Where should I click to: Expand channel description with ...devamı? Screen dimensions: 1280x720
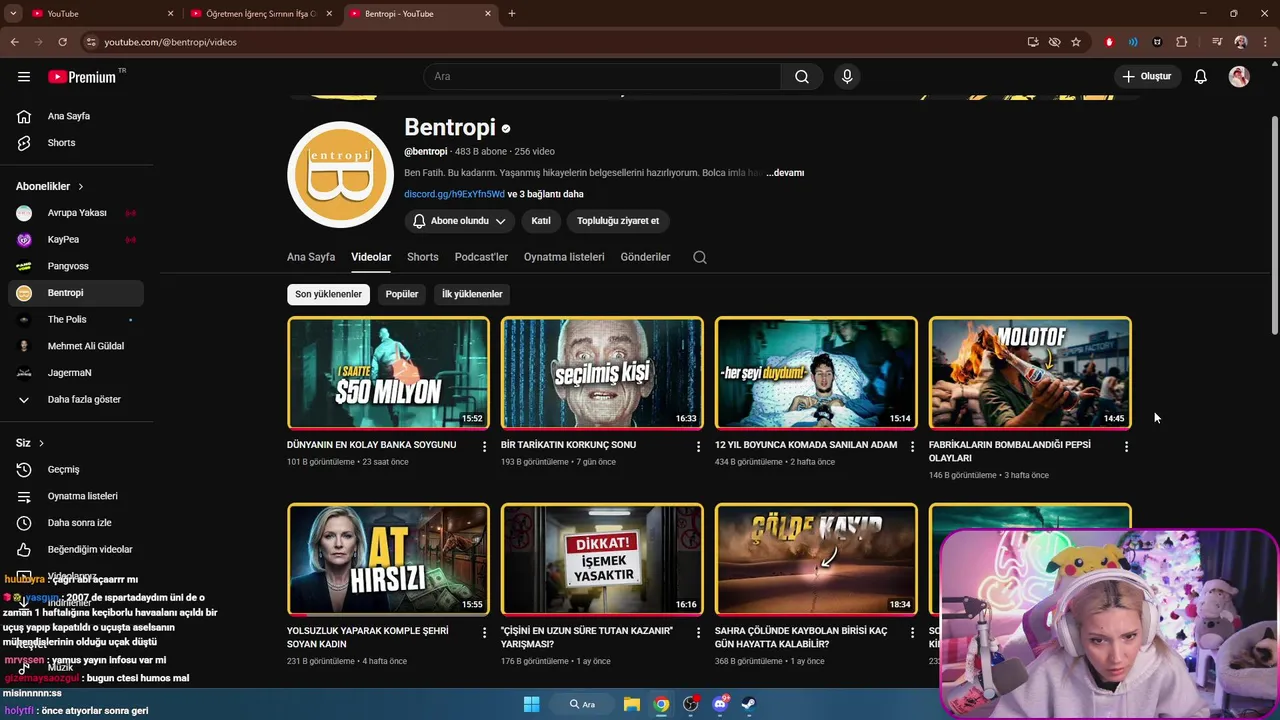pyautogui.click(x=785, y=173)
